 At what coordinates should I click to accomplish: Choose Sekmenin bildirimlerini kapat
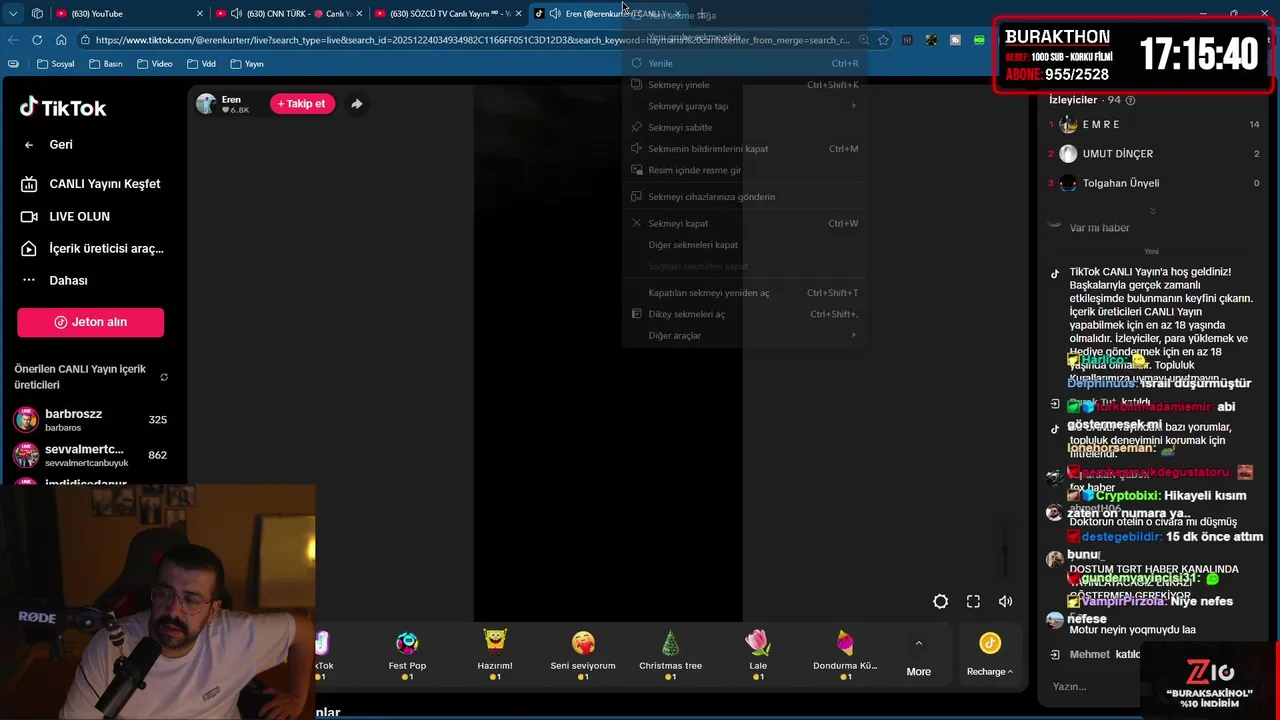click(744, 149)
